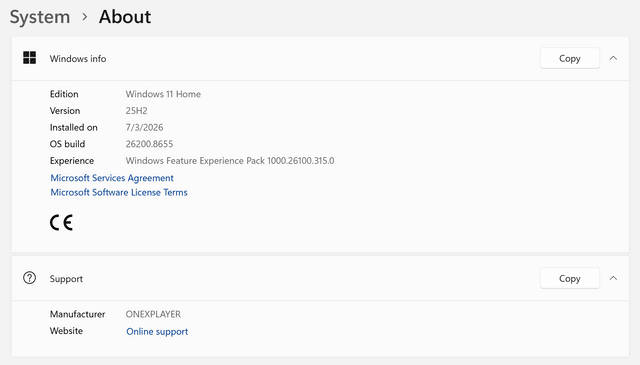Click the CE certification mark
This screenshot has height=365, width=640.
(61, 223)
